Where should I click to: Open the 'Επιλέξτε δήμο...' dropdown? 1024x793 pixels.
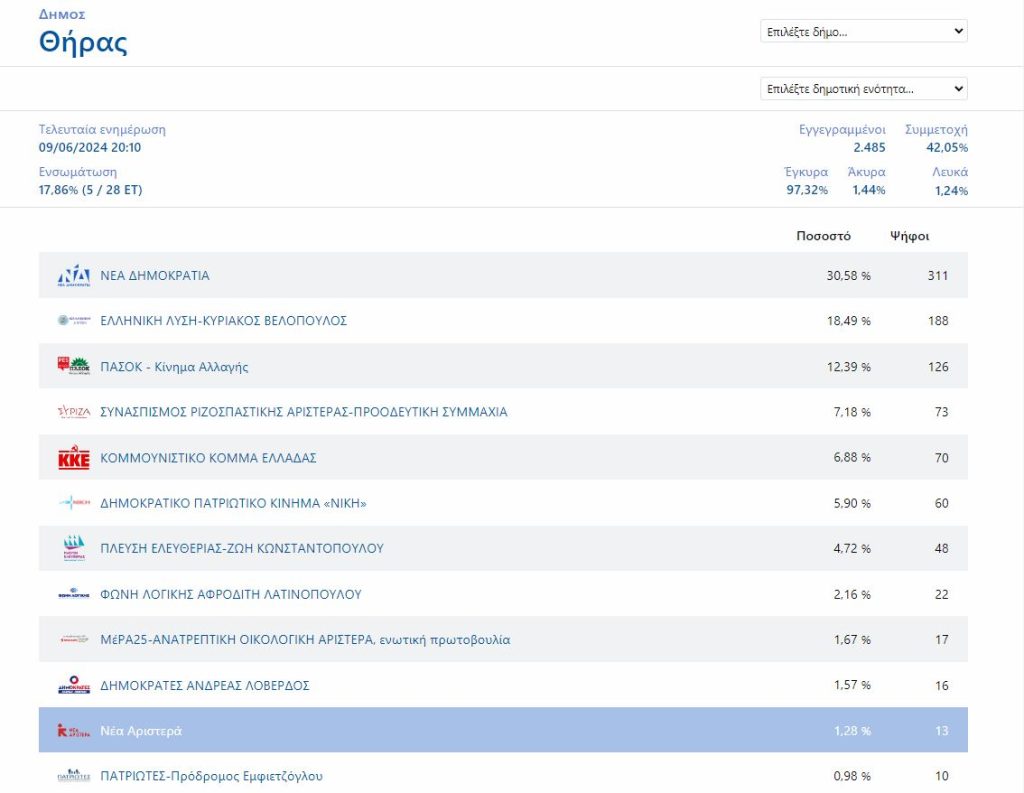(863, 31)
